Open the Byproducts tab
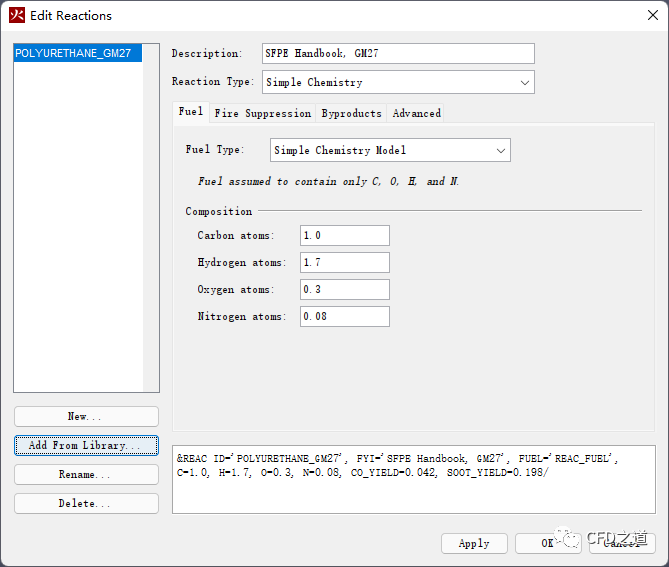Viewport: 669px width, 567px height. 351,113
